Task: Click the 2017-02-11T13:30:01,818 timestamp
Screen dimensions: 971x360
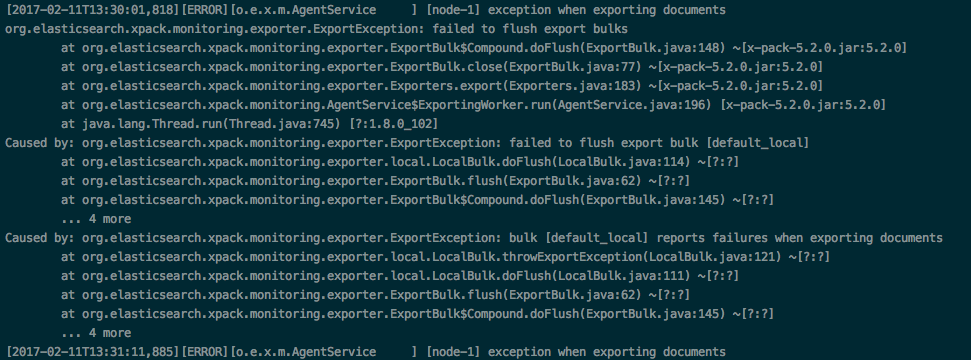Action: coord(92,10)
